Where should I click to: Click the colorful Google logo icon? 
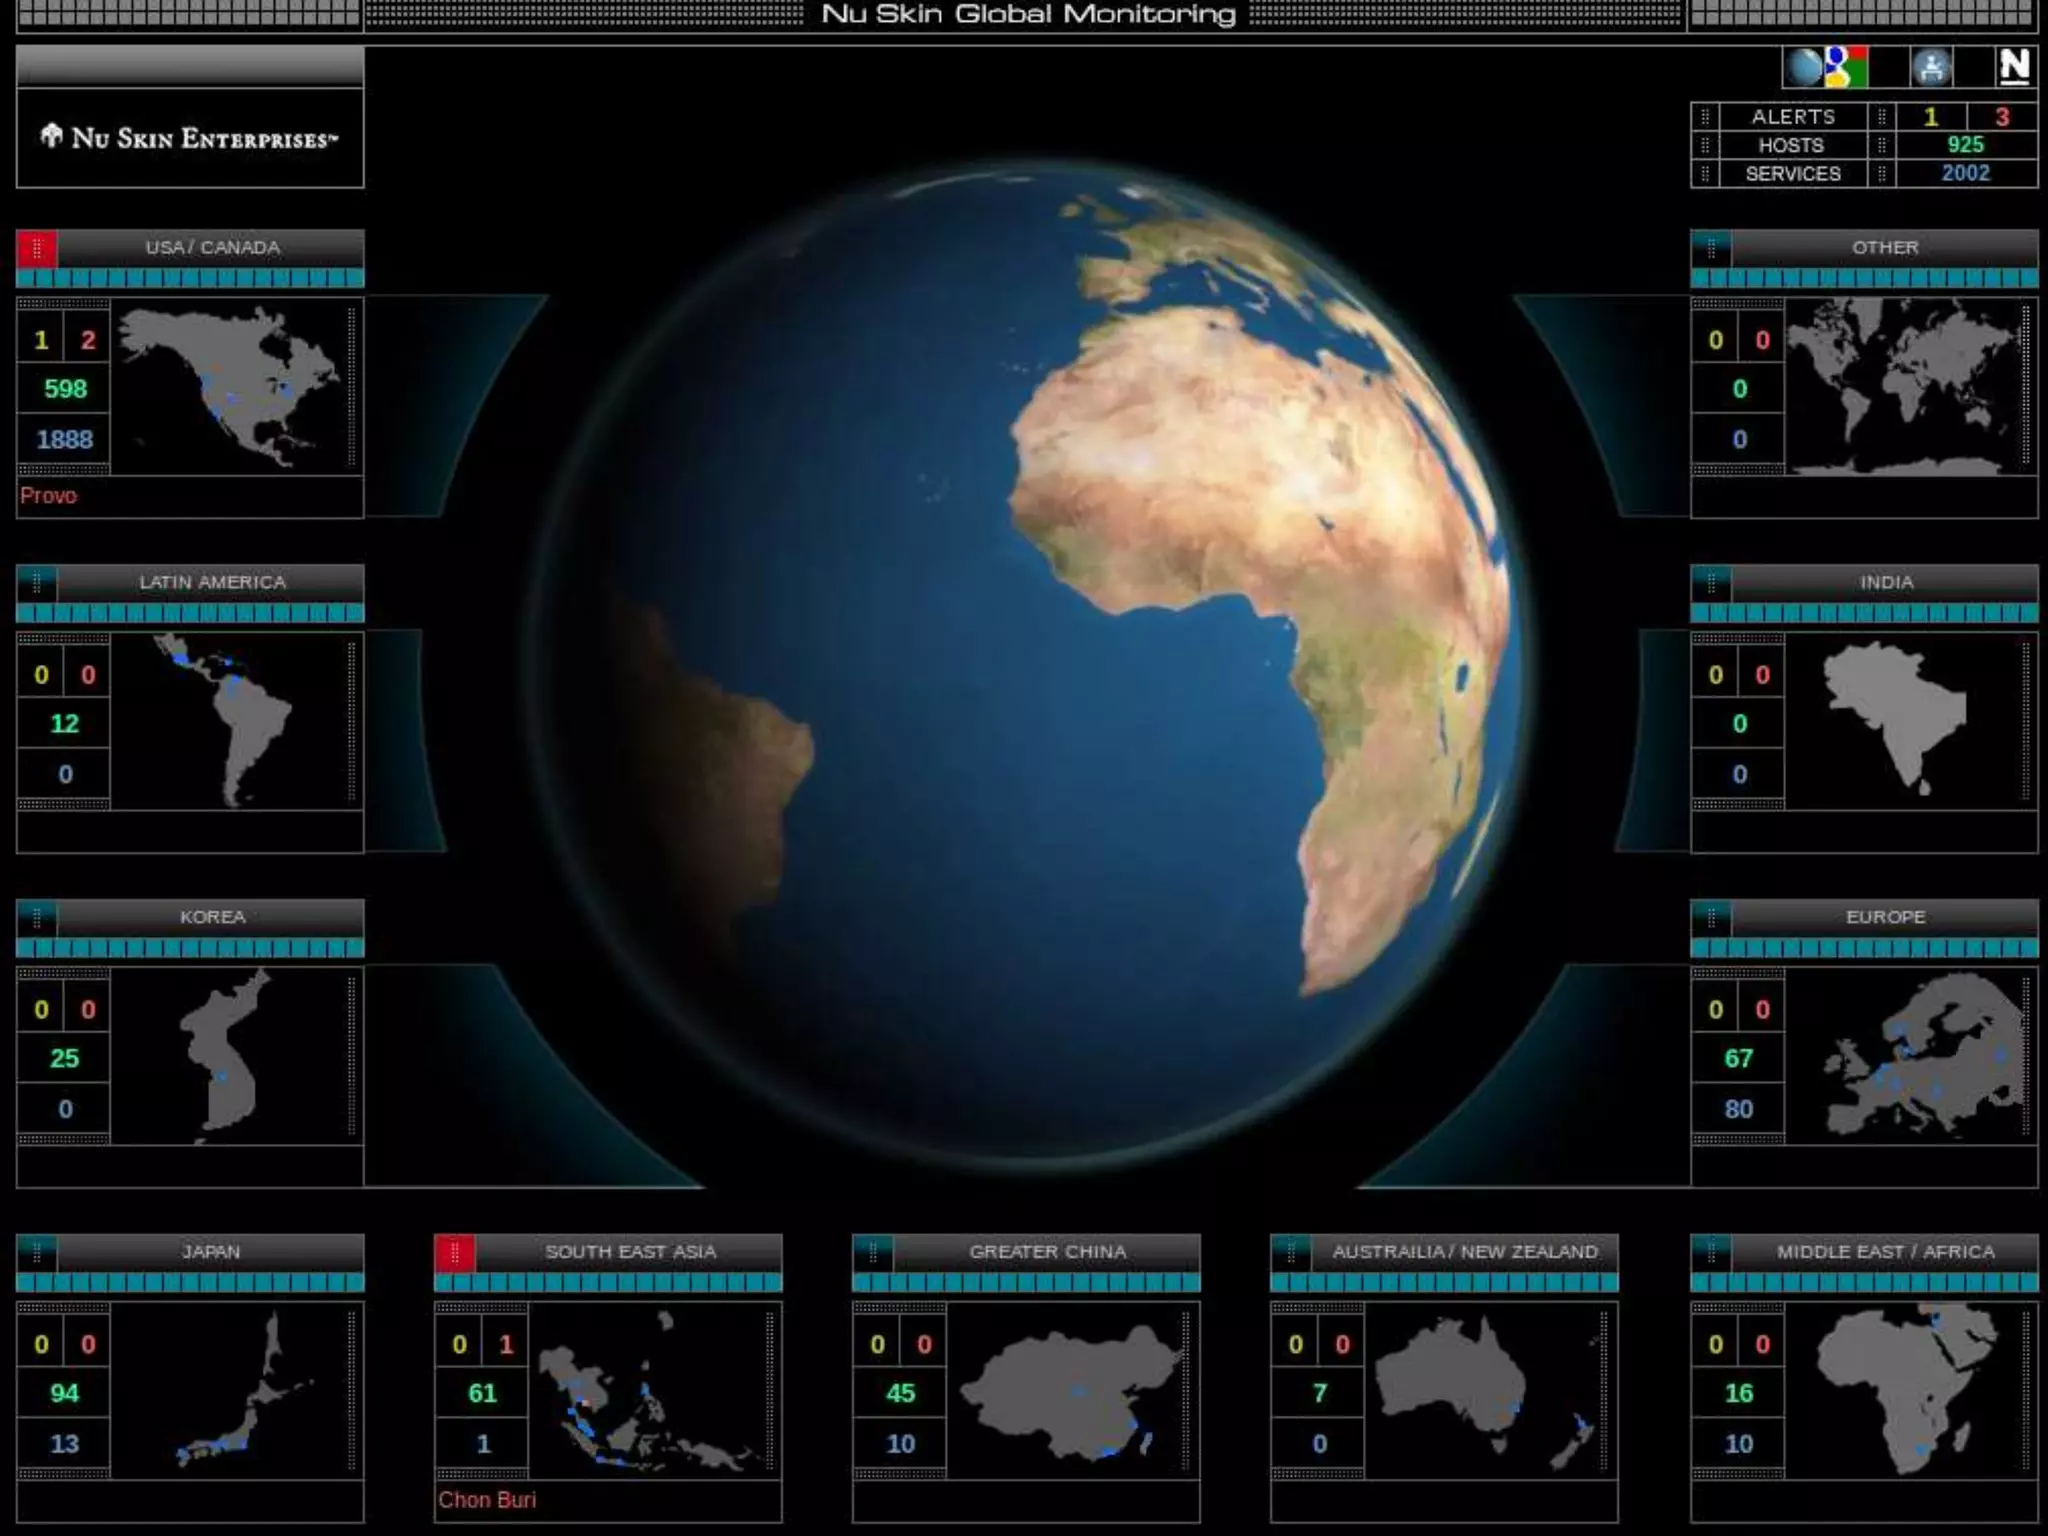coord(1847,68)
